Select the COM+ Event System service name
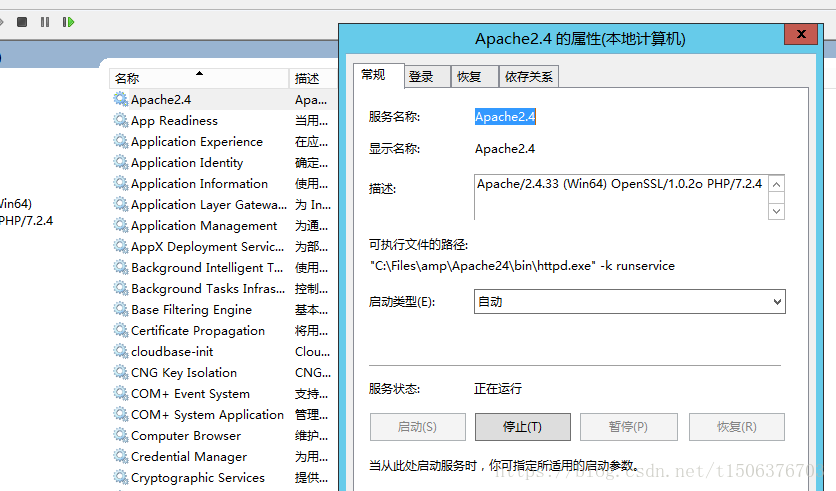This screenshot has width=836, height=491. 190,393
